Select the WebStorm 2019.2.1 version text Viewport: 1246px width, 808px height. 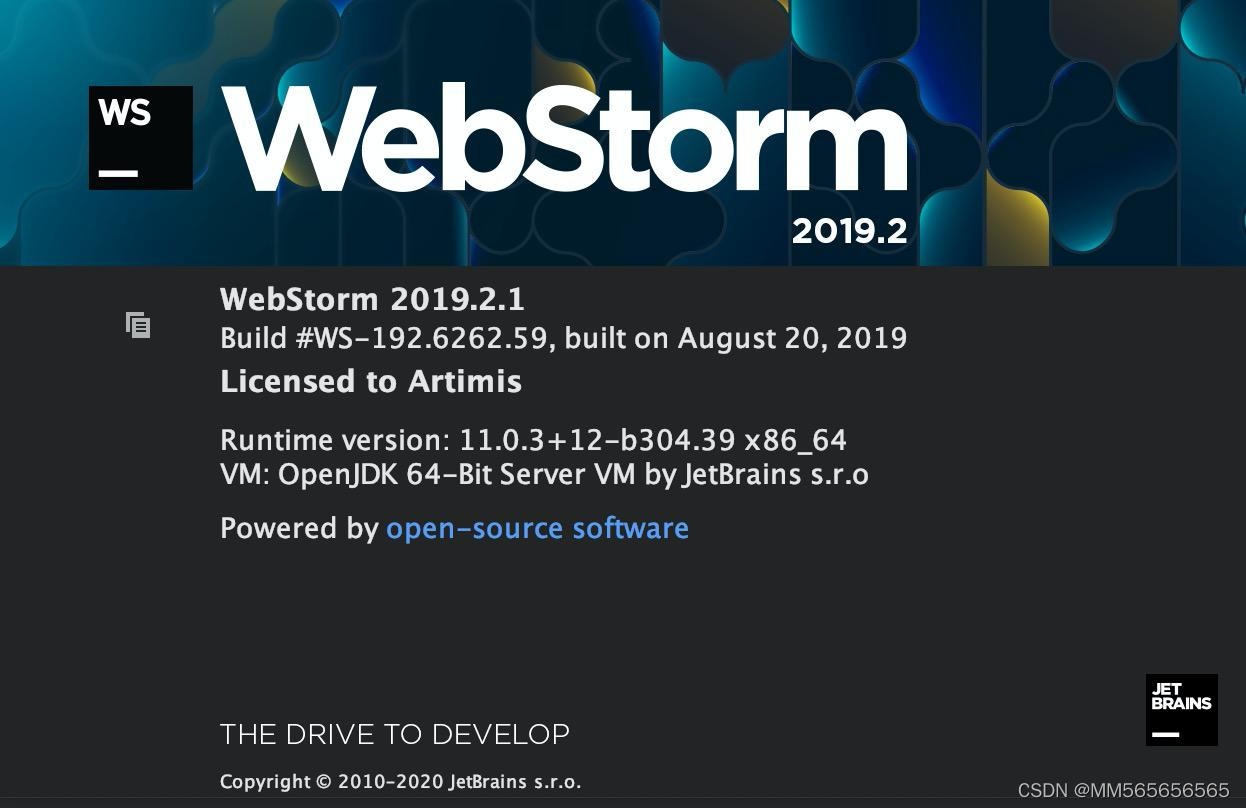click(372, 299)
